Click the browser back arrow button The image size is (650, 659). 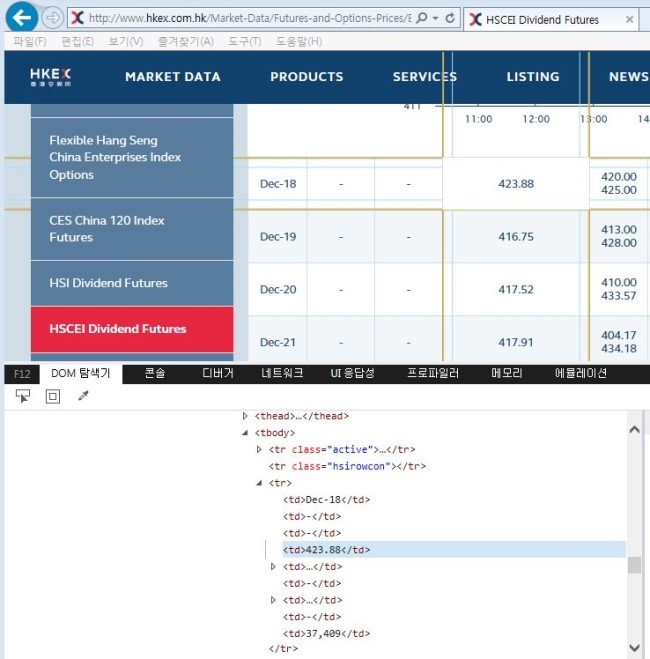[x=21, y=17]
